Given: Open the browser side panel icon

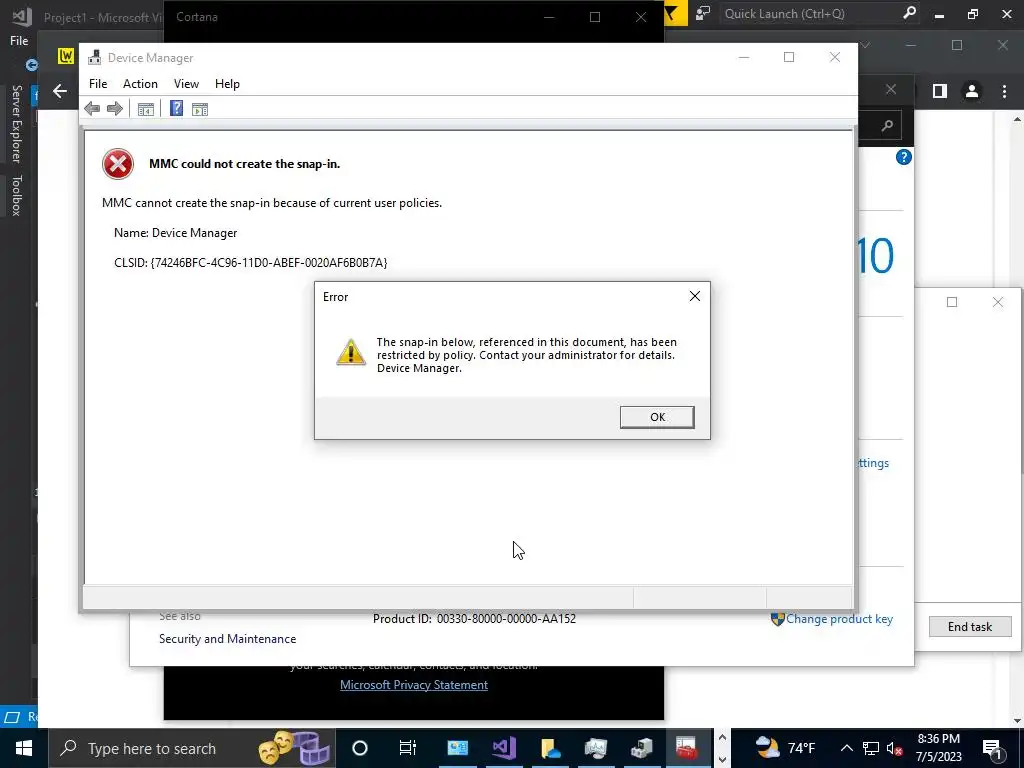Looking at the screenshot, I should [940, 91].
